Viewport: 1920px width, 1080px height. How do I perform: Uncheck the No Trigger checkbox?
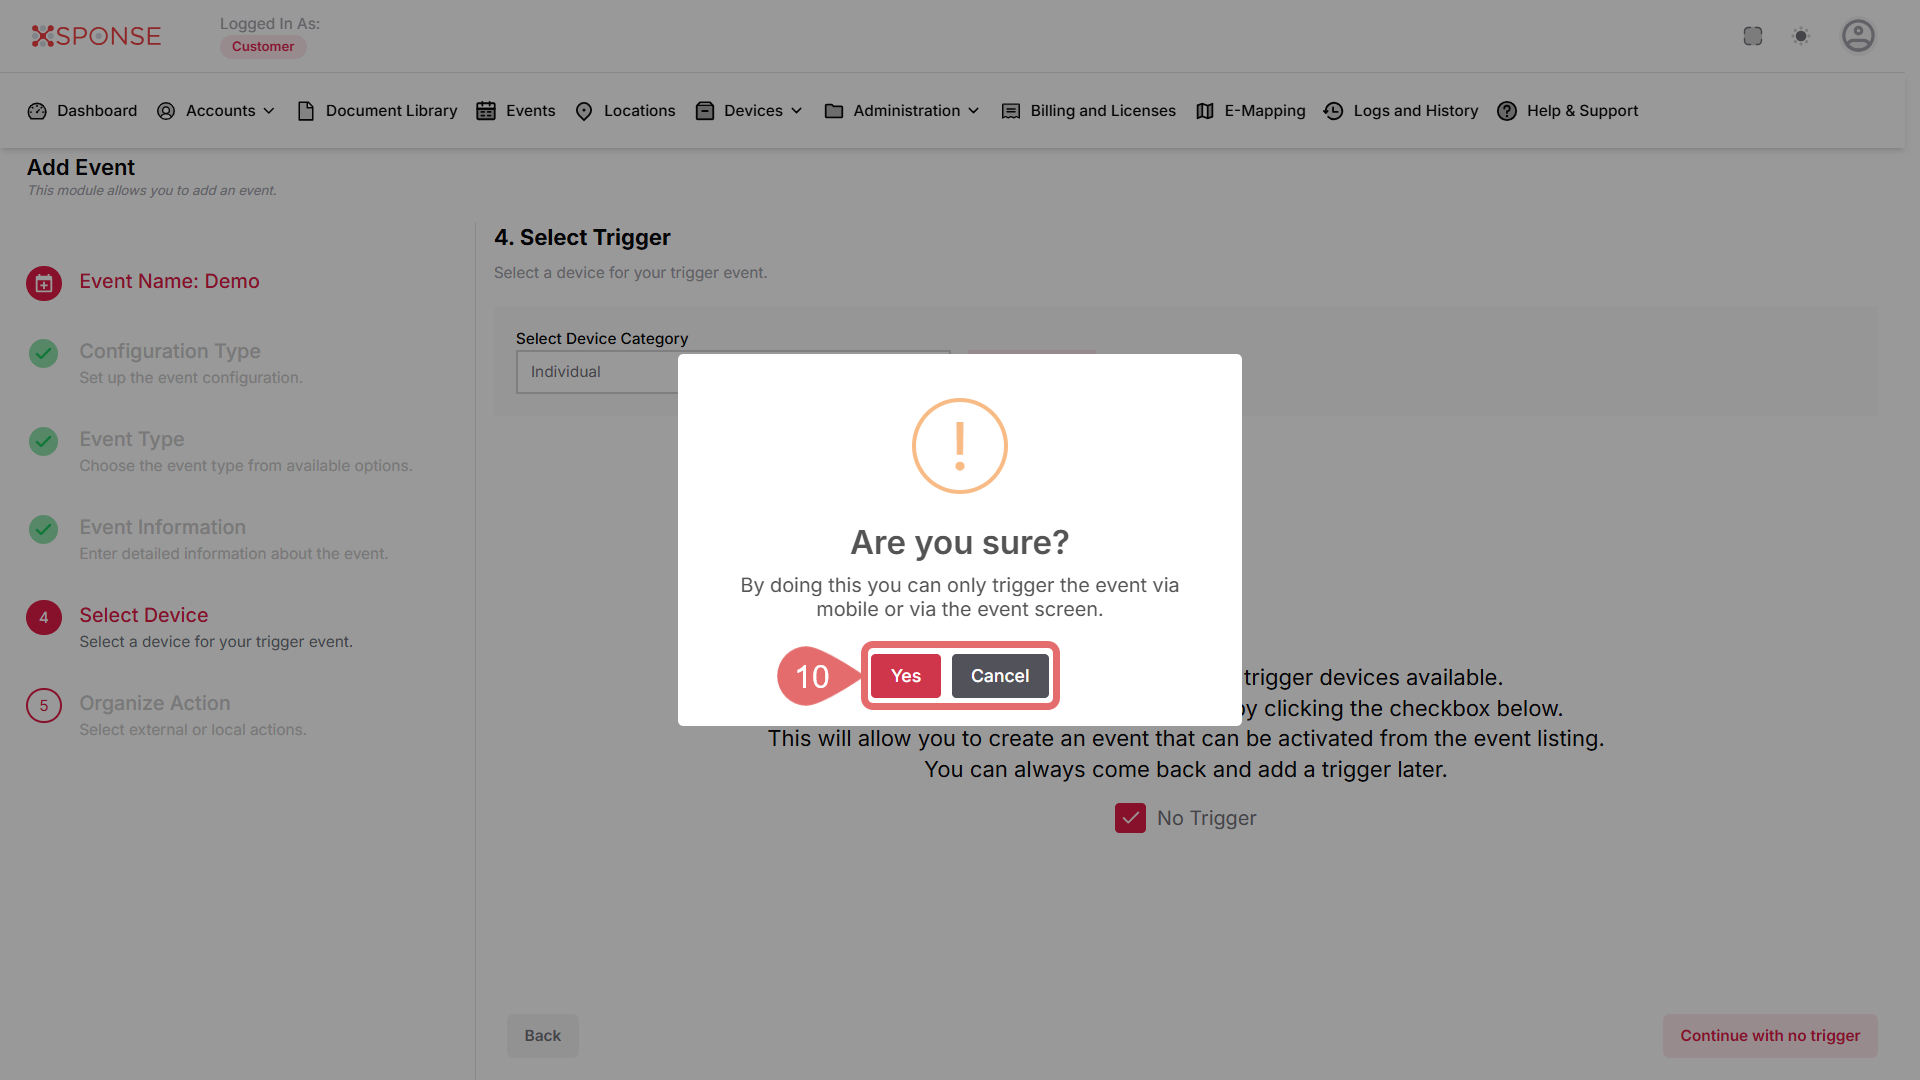coord(1130,818)
